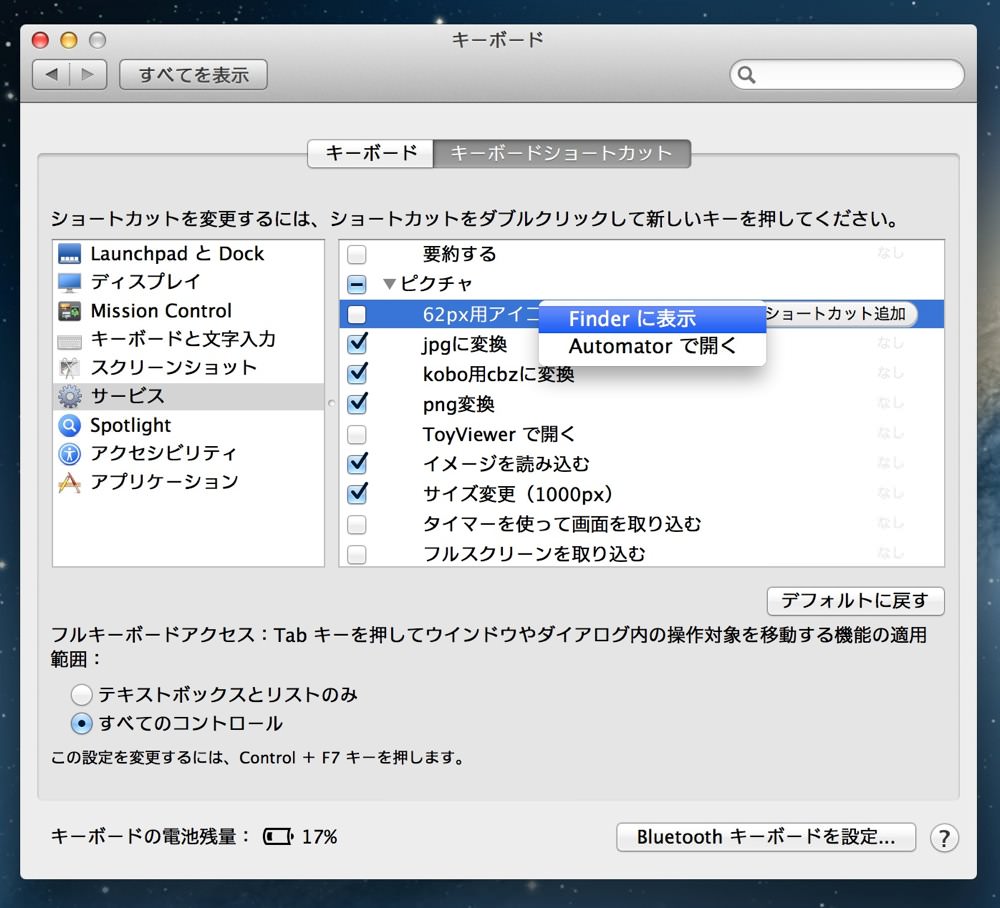Click the すべてを表示 button
This screenshot has height=908, width=1000.
tap(193, 75)
